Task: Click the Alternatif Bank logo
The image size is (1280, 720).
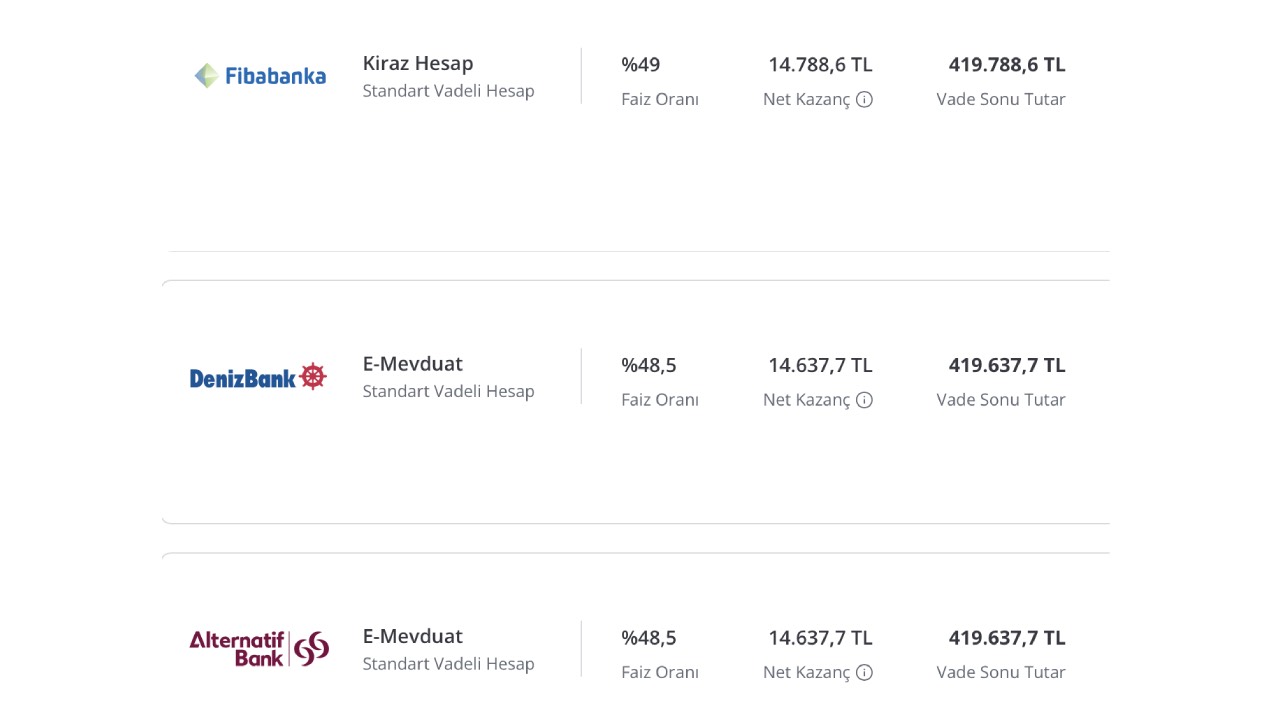Action: [x=259, y=648]
